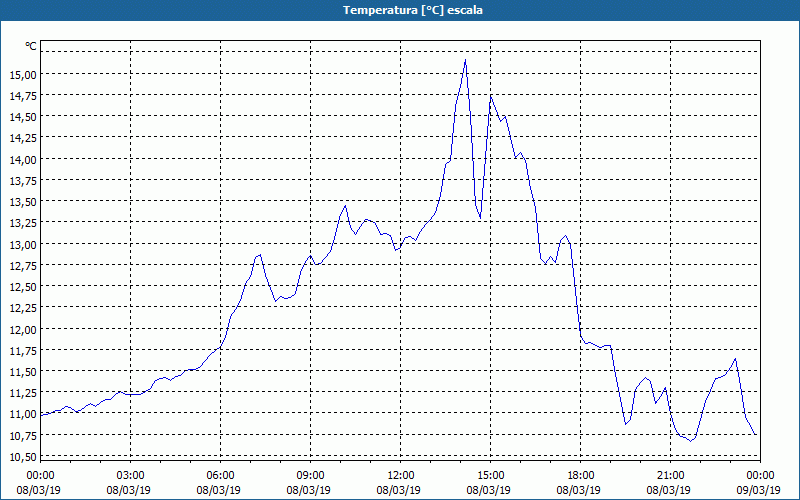This screenshot has height=500, width=800.
Task: Pick the 12,75 temperature label
Action: click(x=22, y=265)
